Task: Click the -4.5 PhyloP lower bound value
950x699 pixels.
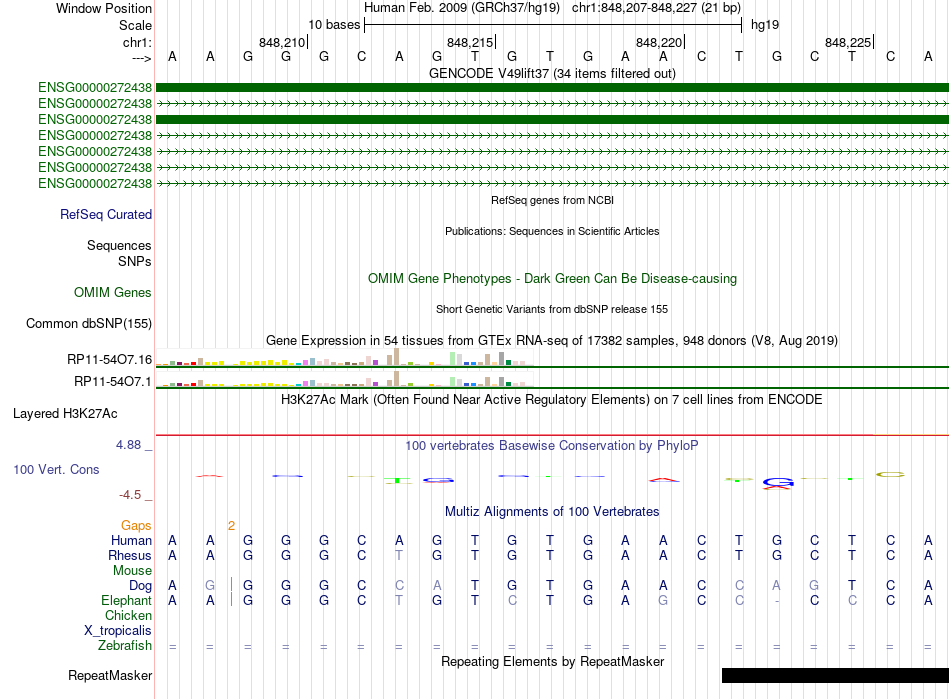Action: coord(130,495)
